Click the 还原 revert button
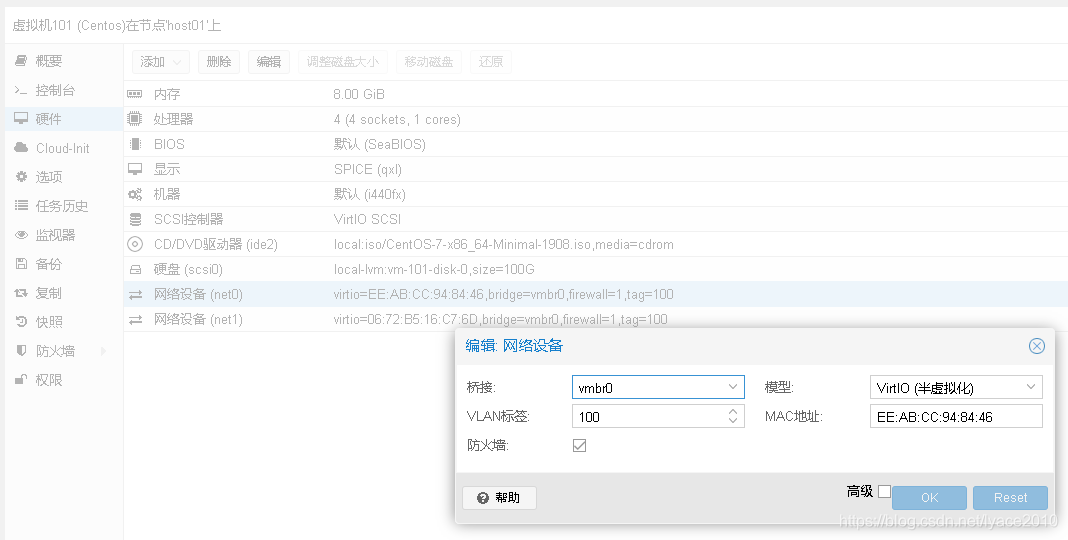Image resolution: width=1068 pixels, height=540 pixels. pyautogui.click(x=490, y=62)
